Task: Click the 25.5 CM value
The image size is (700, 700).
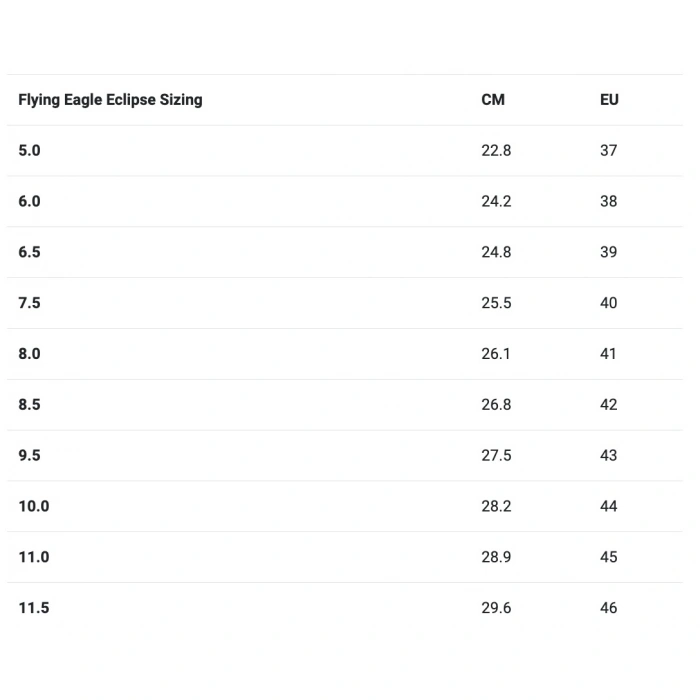Action: pyautogui.click(x=496, y=303)
